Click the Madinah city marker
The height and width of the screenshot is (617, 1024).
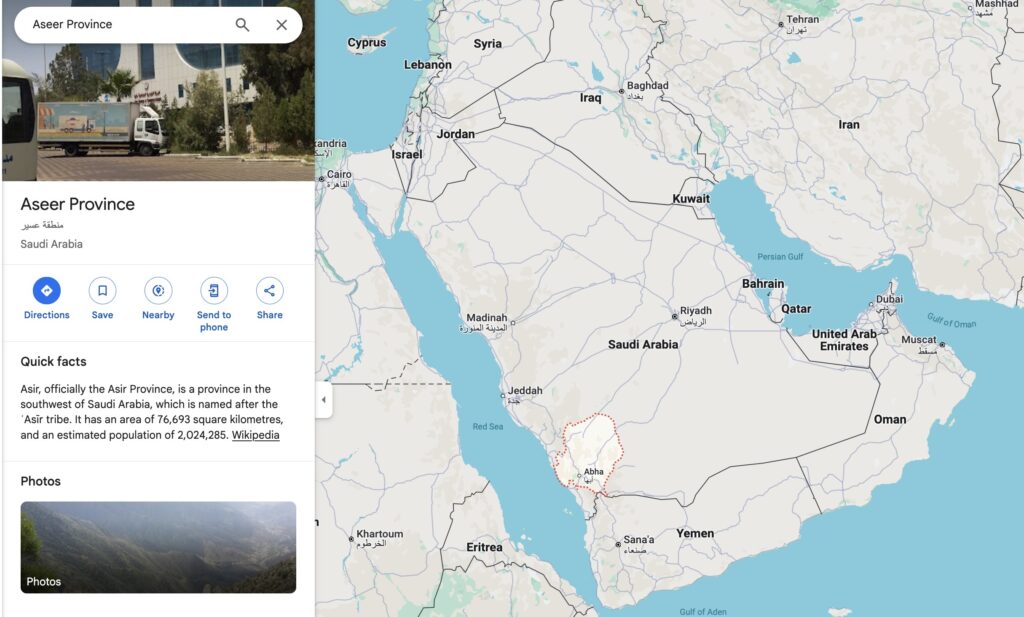tap(513, 322)
